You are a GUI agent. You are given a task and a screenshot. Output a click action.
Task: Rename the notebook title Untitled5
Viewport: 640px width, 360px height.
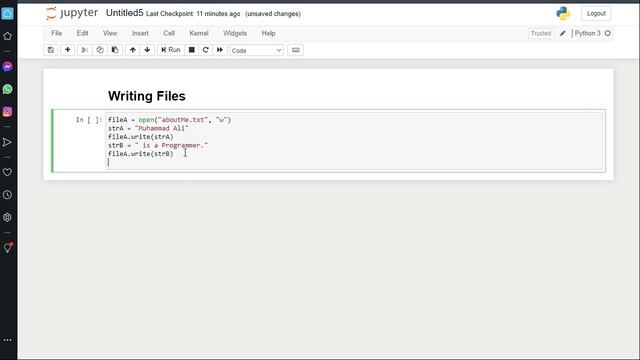coord(124,13)
